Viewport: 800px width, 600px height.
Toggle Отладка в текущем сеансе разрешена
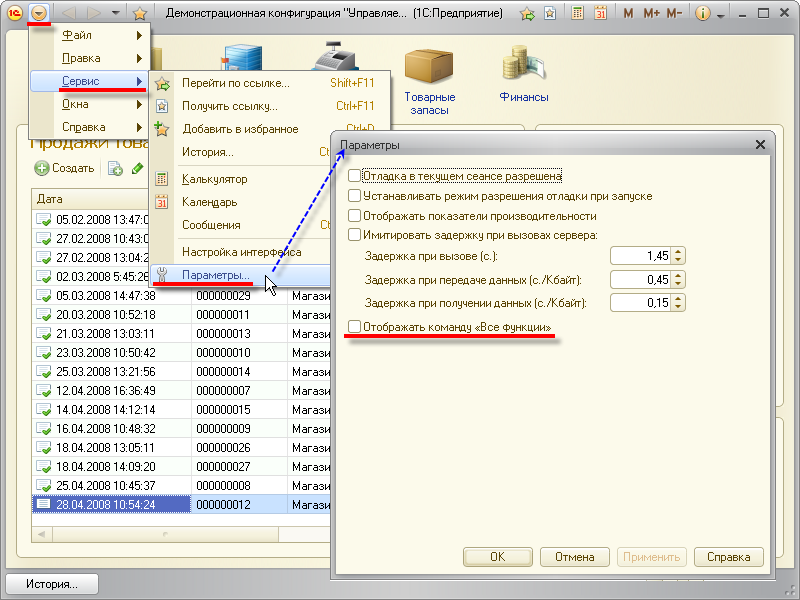tap(354, 176)
